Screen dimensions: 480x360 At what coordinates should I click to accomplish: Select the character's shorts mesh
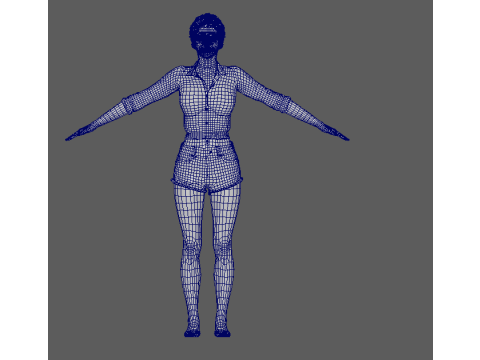pyautogui.click(x=207, y=166)
